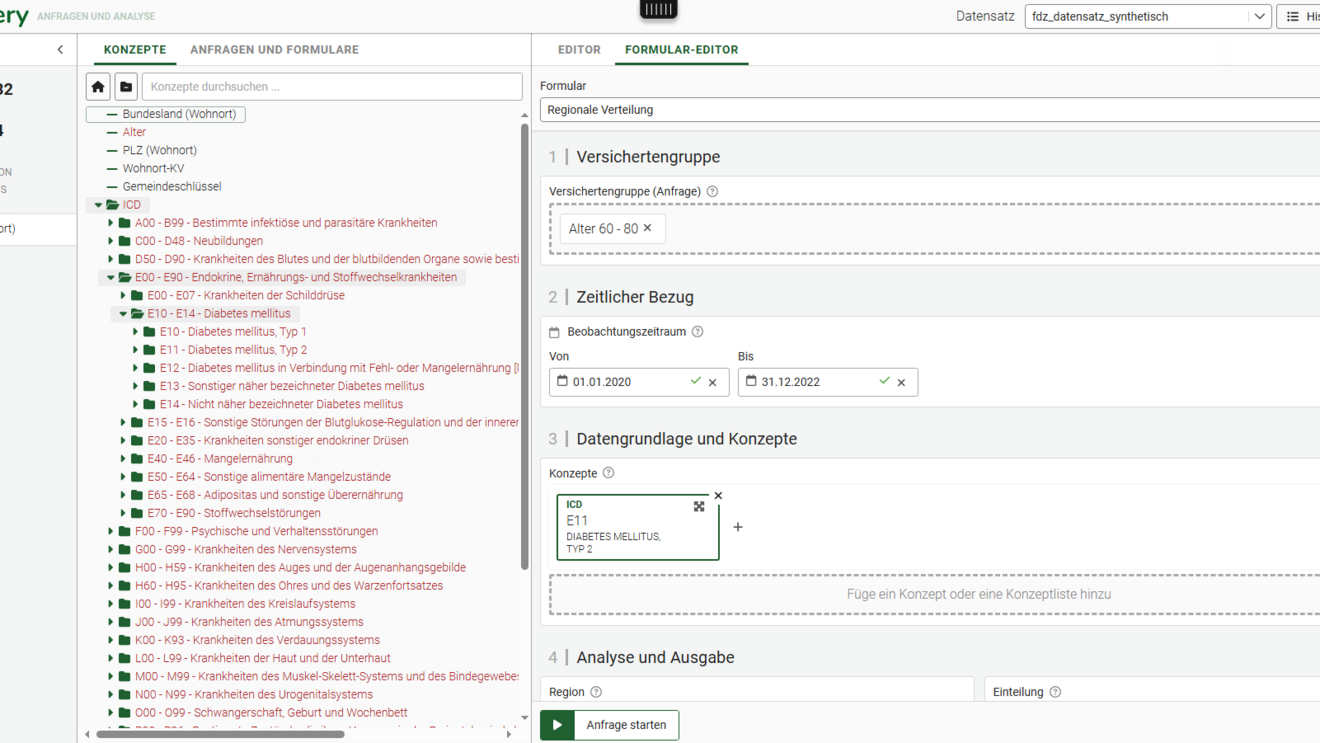This screenshot has width=1320, height=743.
Task: Select Gemeindeschlüssel in concept tree
Action: (x=172, y=187)
